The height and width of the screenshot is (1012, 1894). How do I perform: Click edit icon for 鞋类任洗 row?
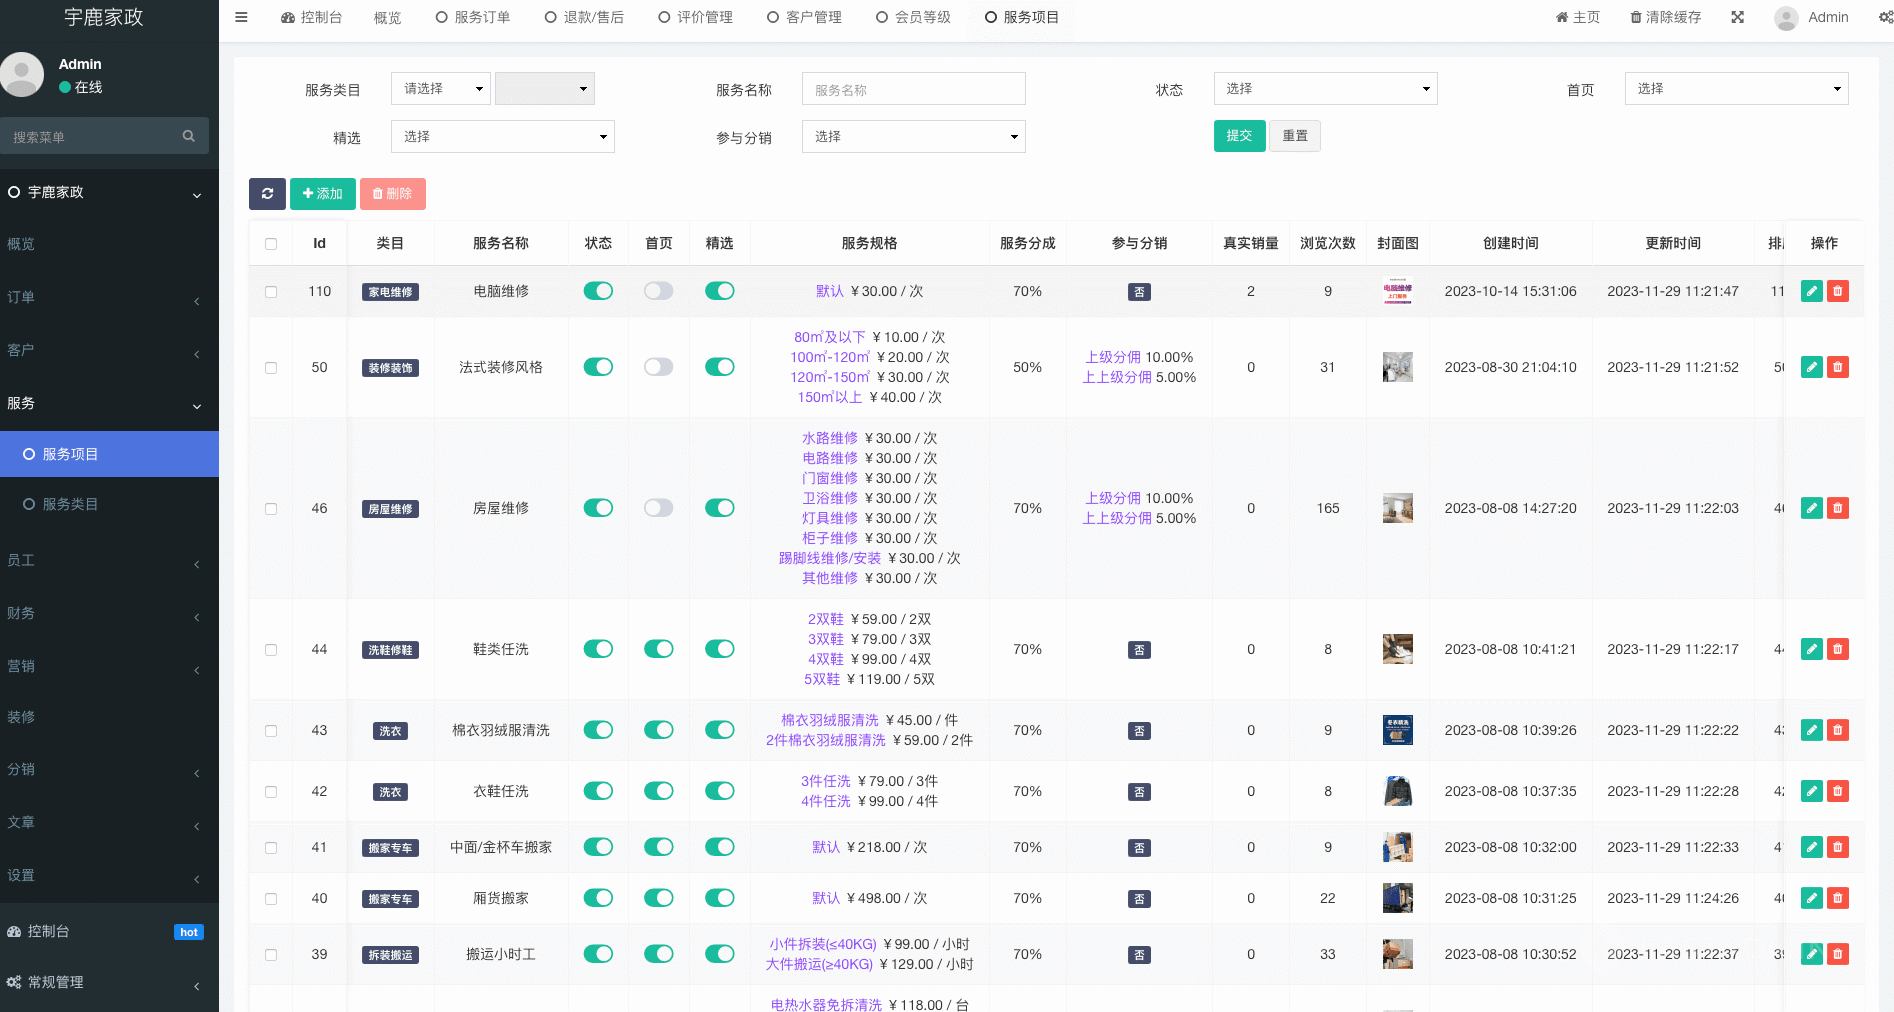pos(1811,649)
